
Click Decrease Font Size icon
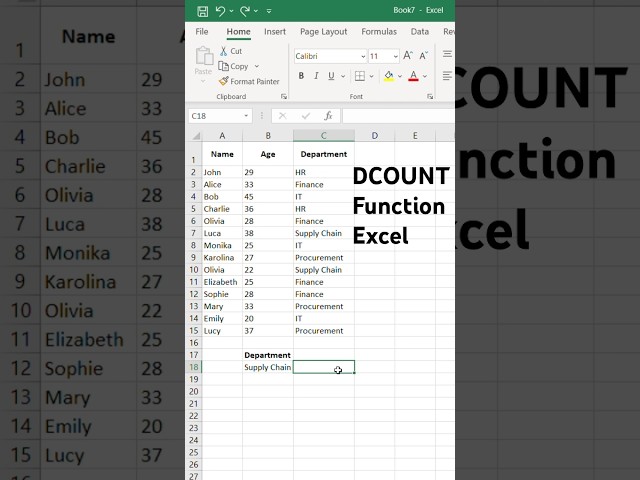click(x=424, y=56)
